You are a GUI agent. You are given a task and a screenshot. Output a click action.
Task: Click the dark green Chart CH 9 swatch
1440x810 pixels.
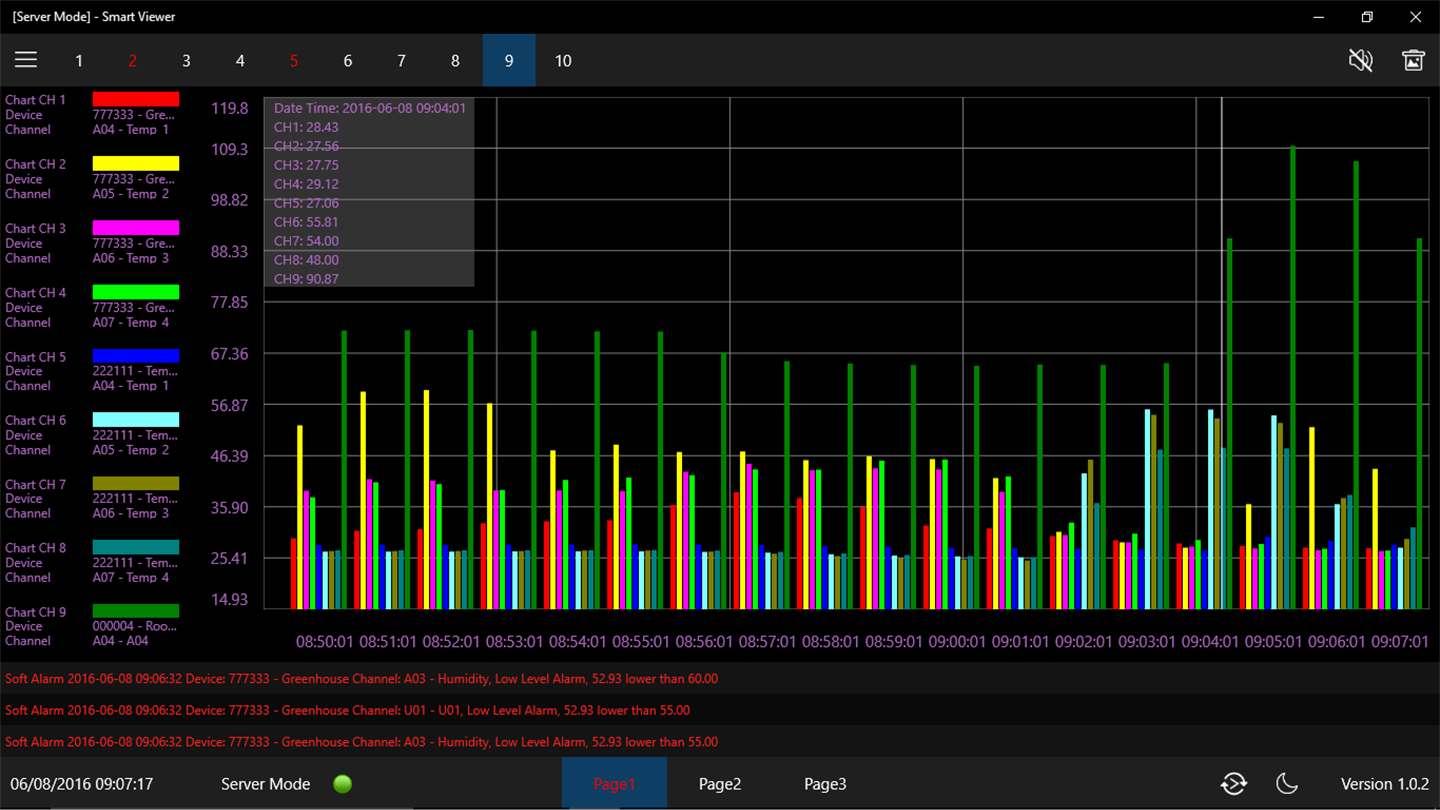[136, 611]
